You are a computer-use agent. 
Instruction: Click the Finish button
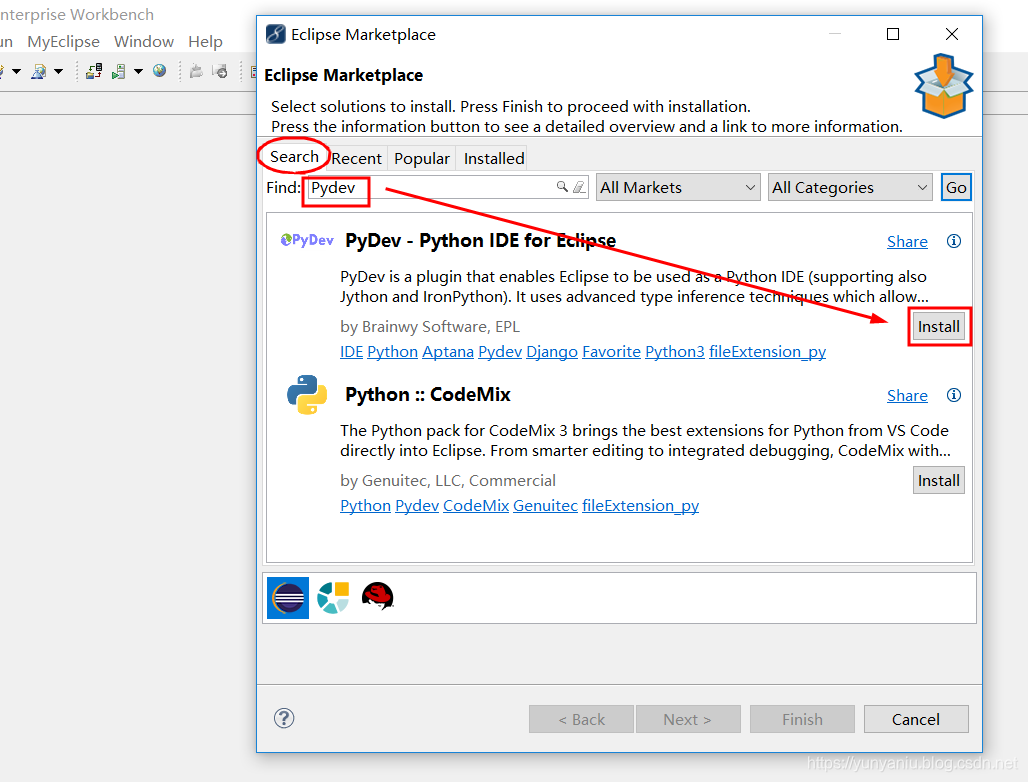tap(802, 719)
